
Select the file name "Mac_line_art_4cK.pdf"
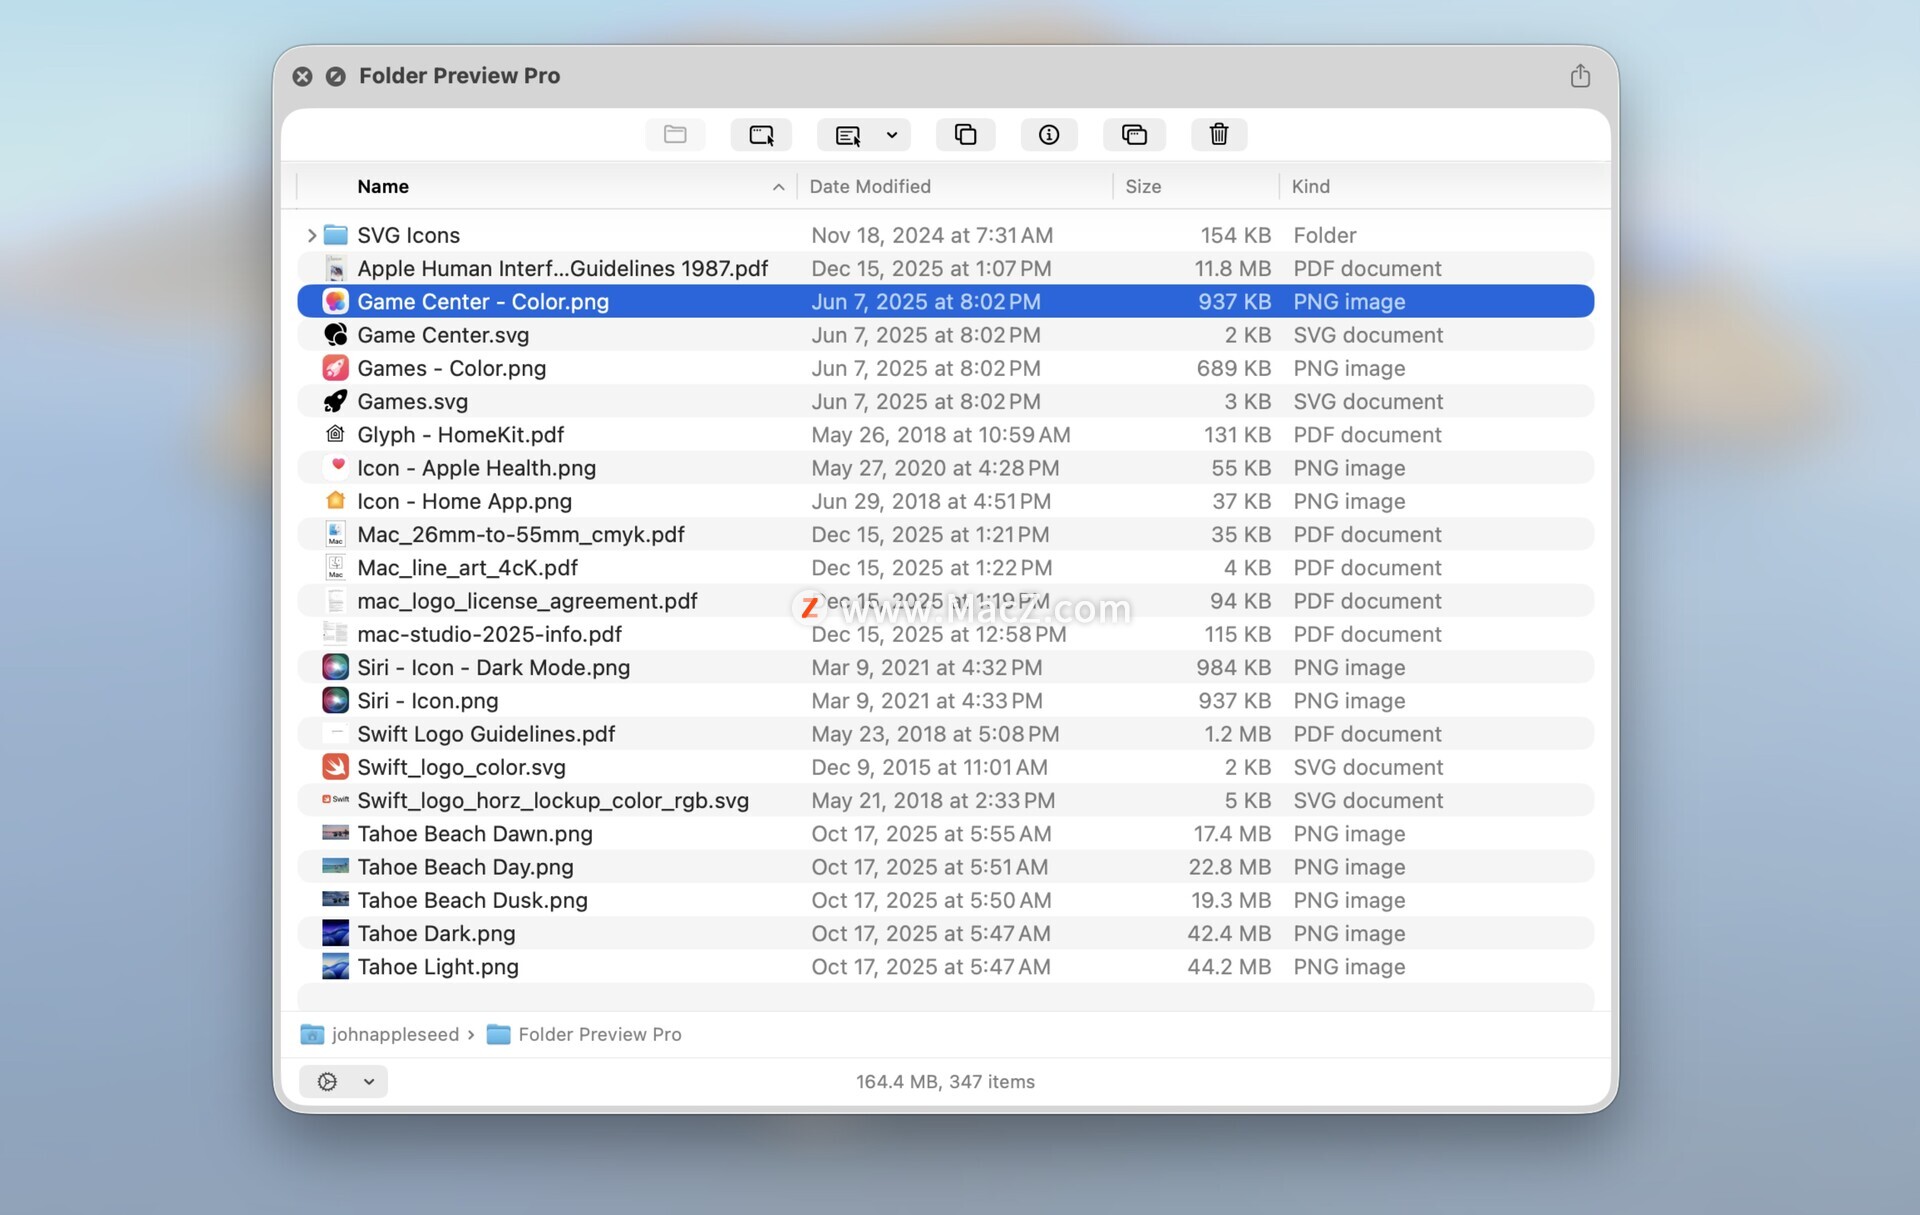tap(468, 567)
